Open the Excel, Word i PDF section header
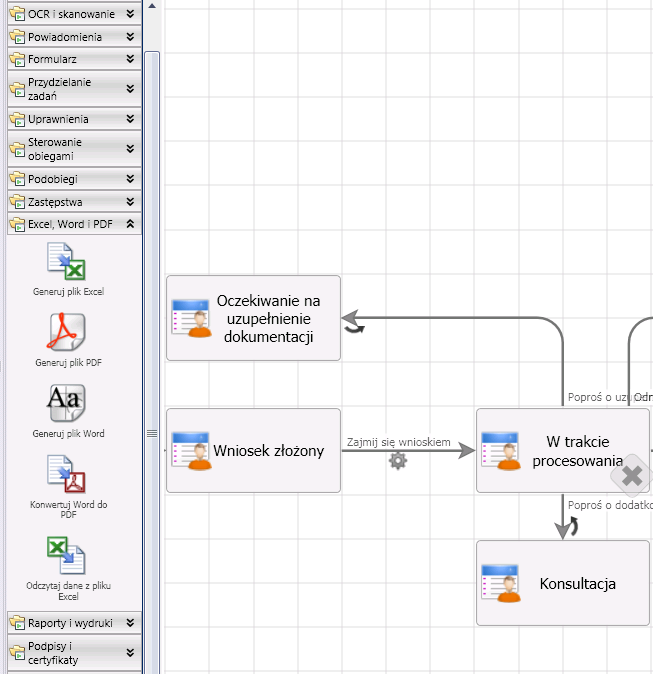This screenshot has height=674, width=653. [x=74, y=224]
